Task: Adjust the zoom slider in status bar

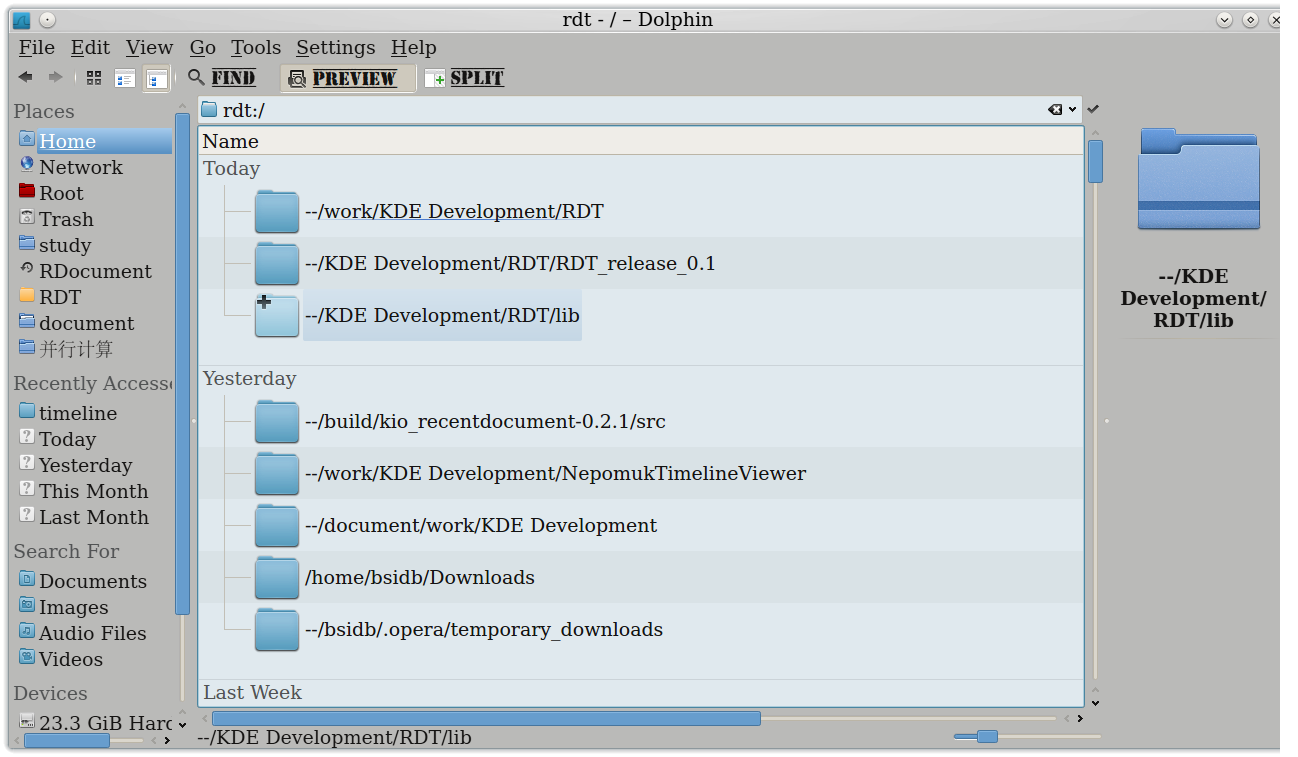Action: (x=987, y=737)
